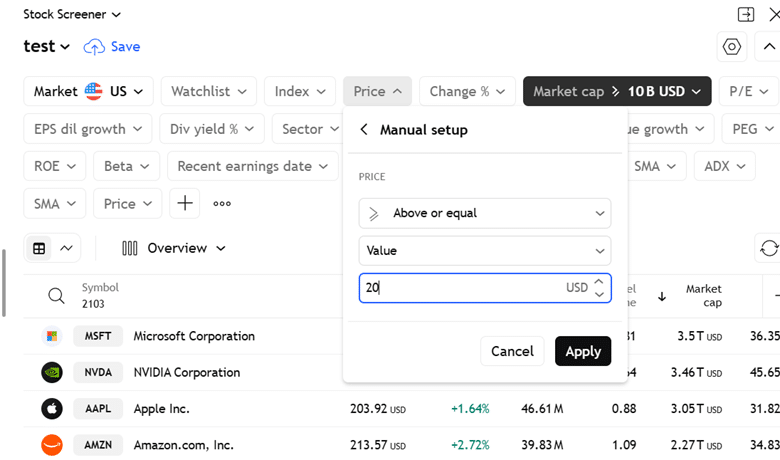Click the plus icon to add filter
This screenshot has width=780, height=460.
coord(185,203)
